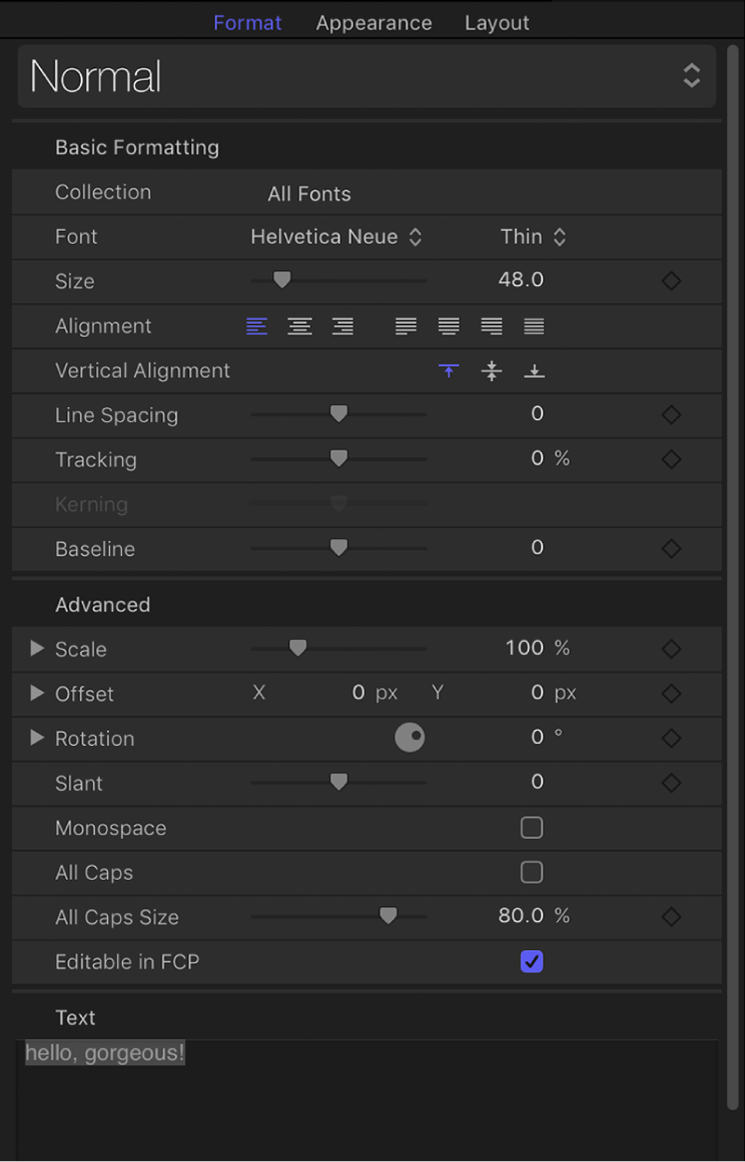
Task: Disable Editable in FCP
Action: pos(531,961)
